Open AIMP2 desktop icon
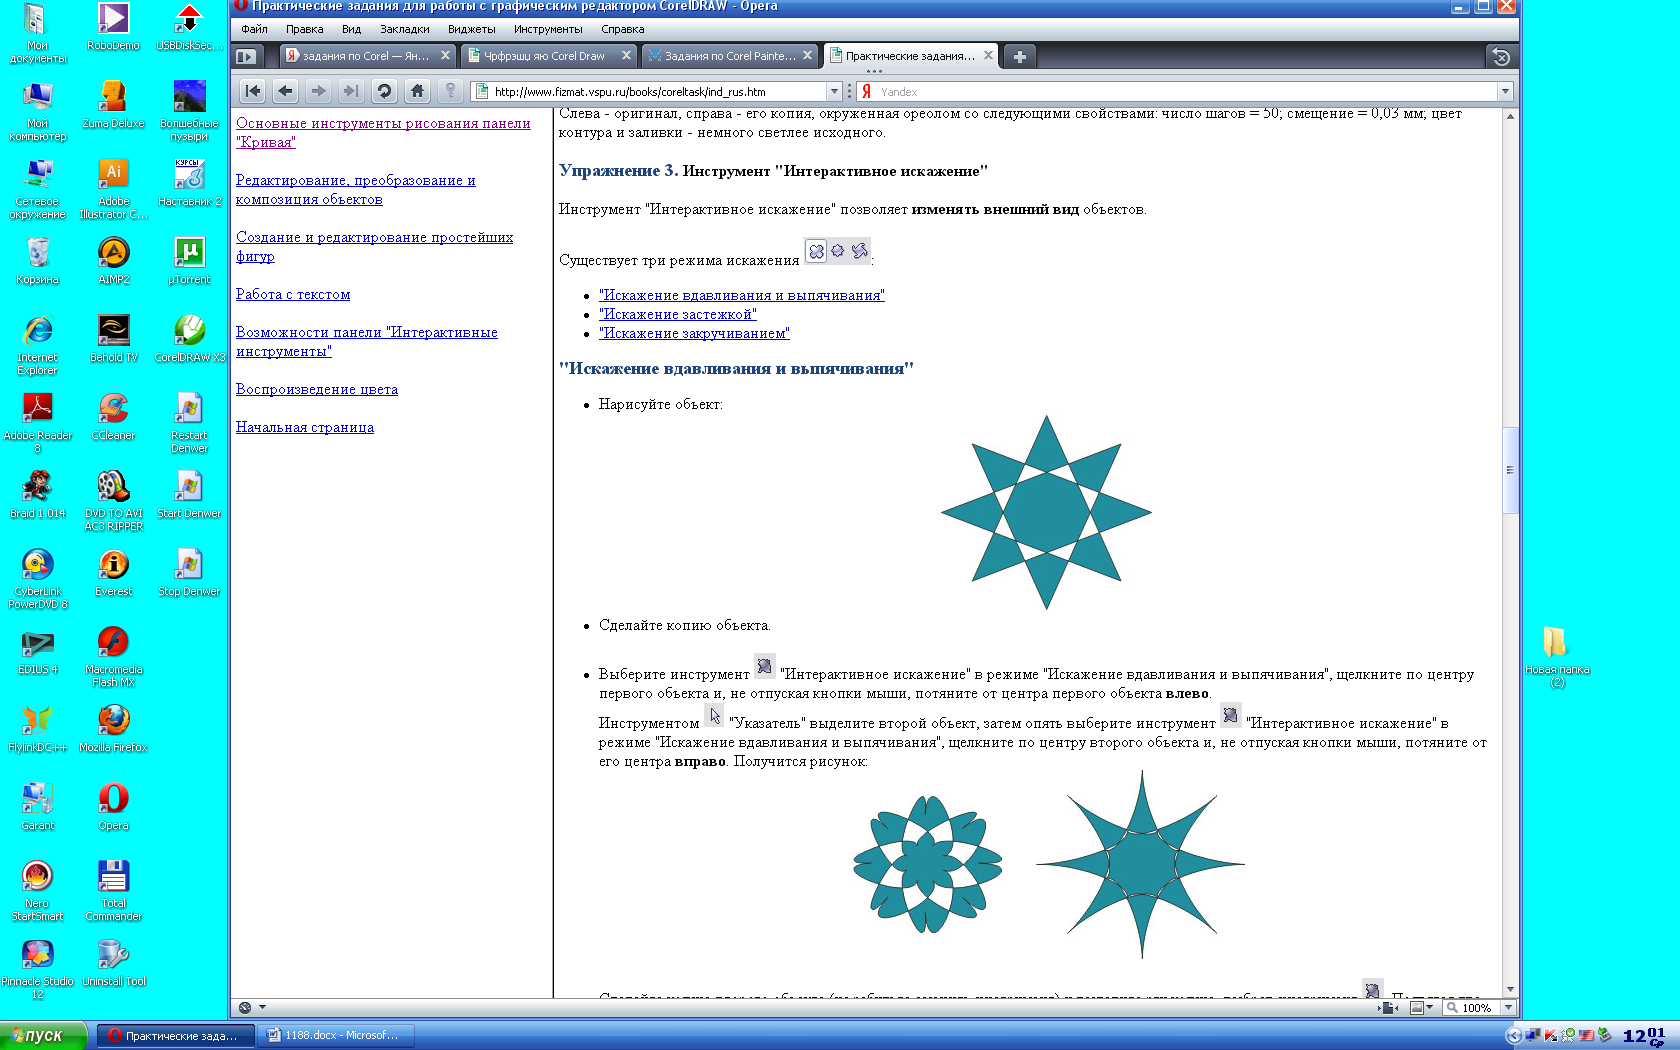1680x1050 pixels. click(x=113, y=261)
